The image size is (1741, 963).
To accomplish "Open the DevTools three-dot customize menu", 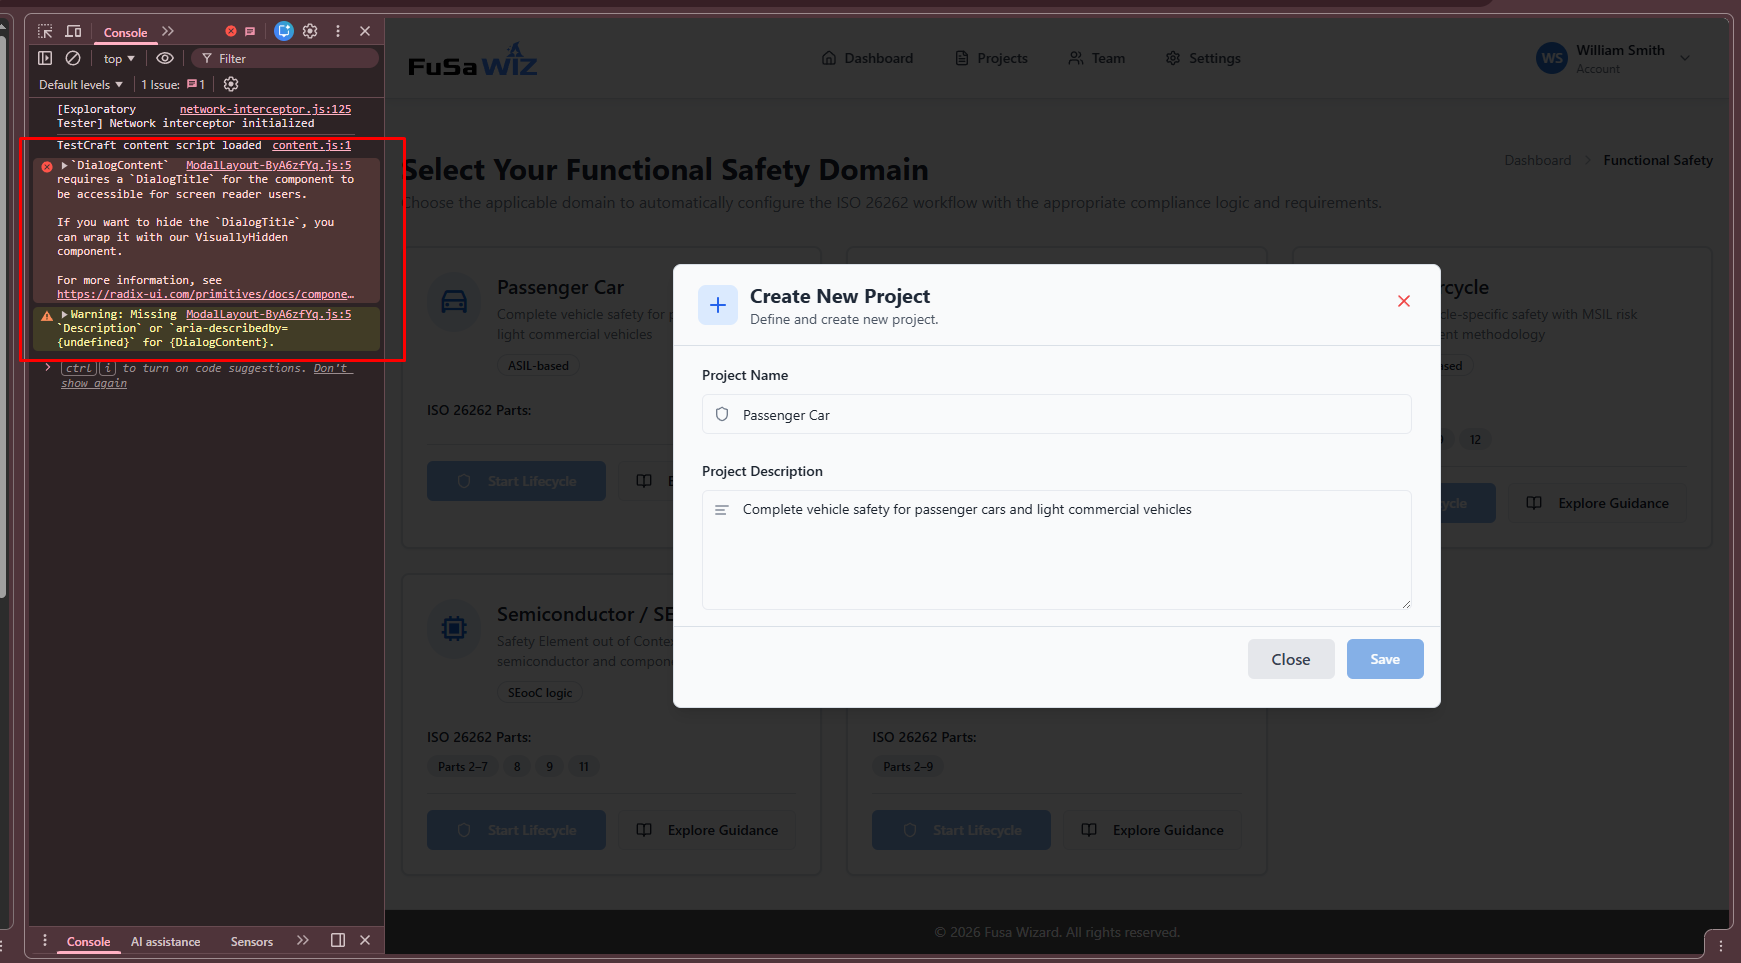I will click(x=338, y=31).
